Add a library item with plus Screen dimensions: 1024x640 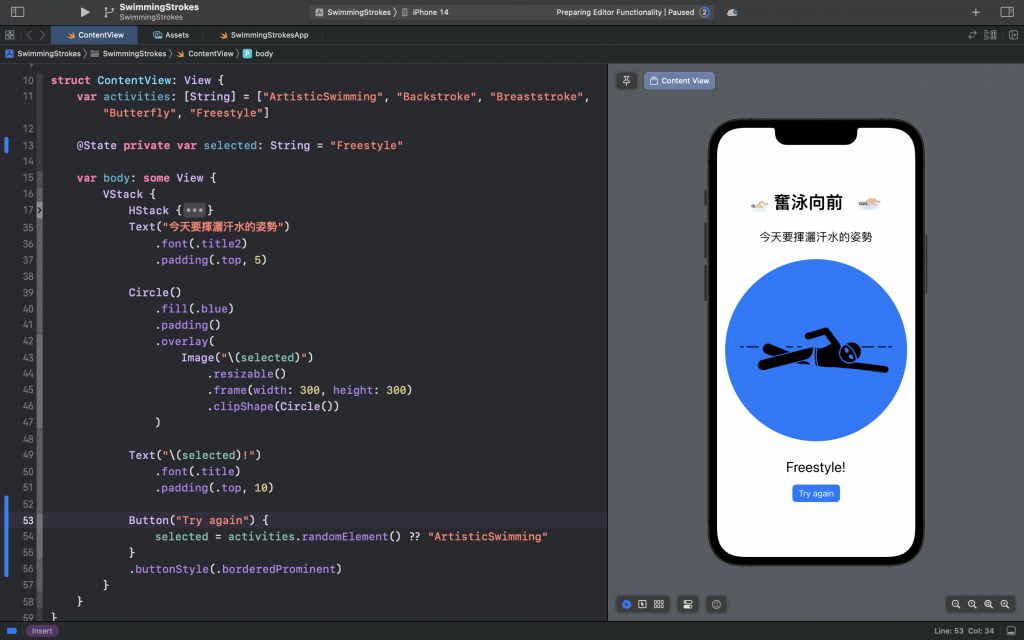(x=976, y=12)
